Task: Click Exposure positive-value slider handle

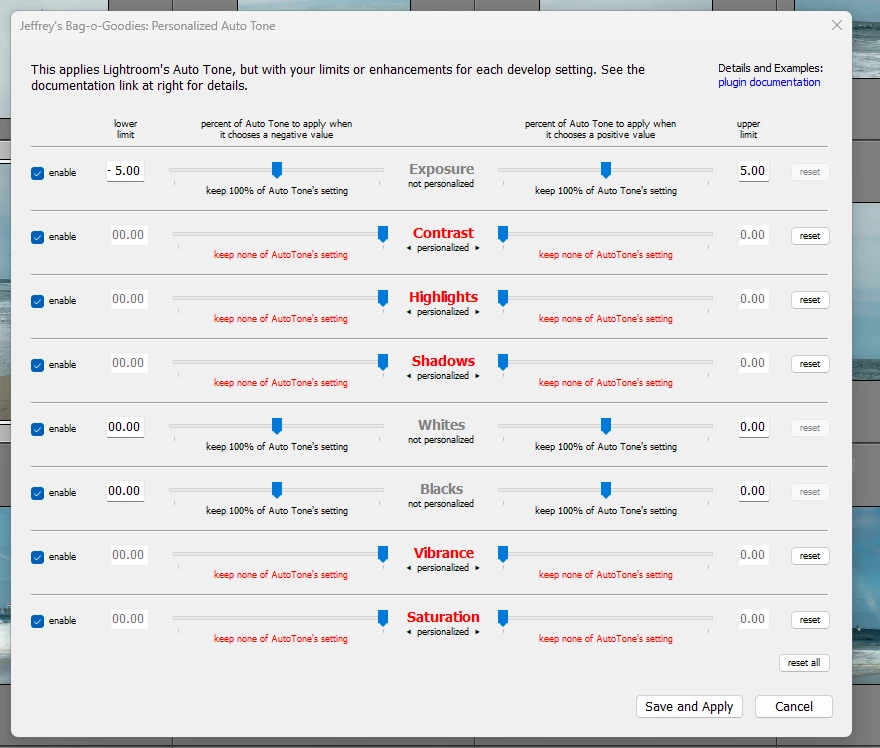Action: pyautogui.click(x=606, y=169)
